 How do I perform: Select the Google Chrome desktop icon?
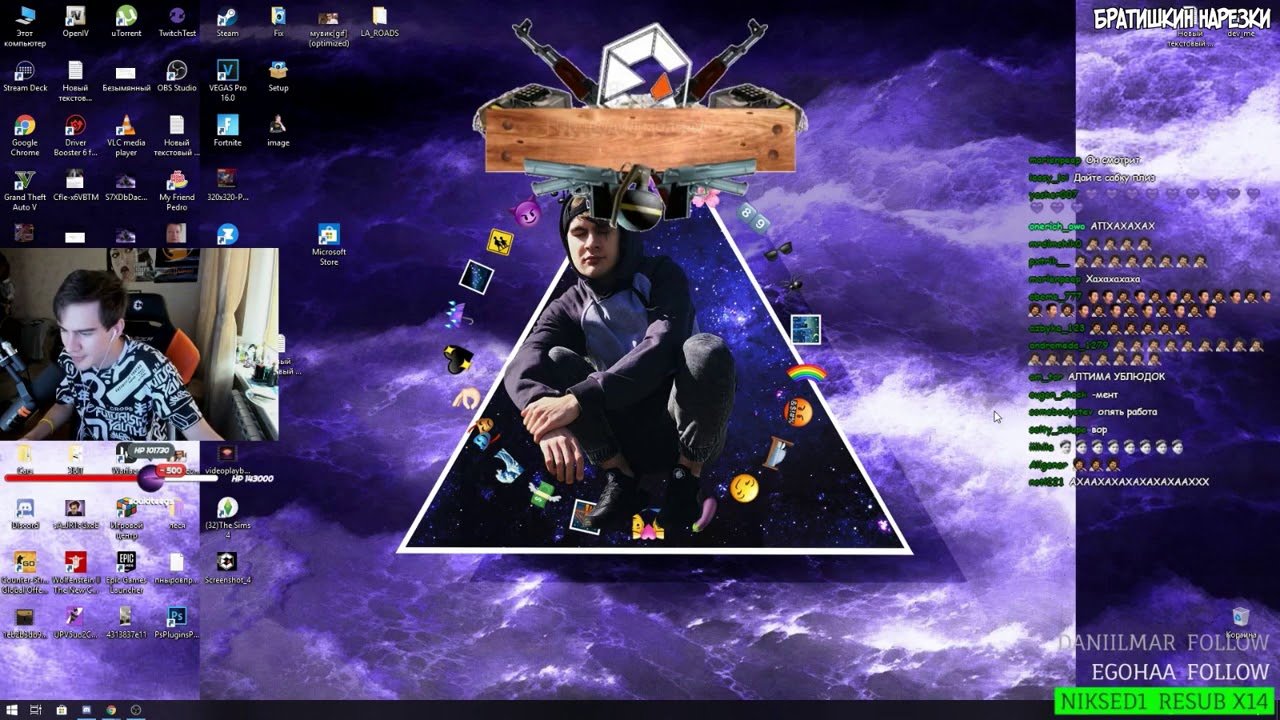pyautogui.click(x=25, y=126)
